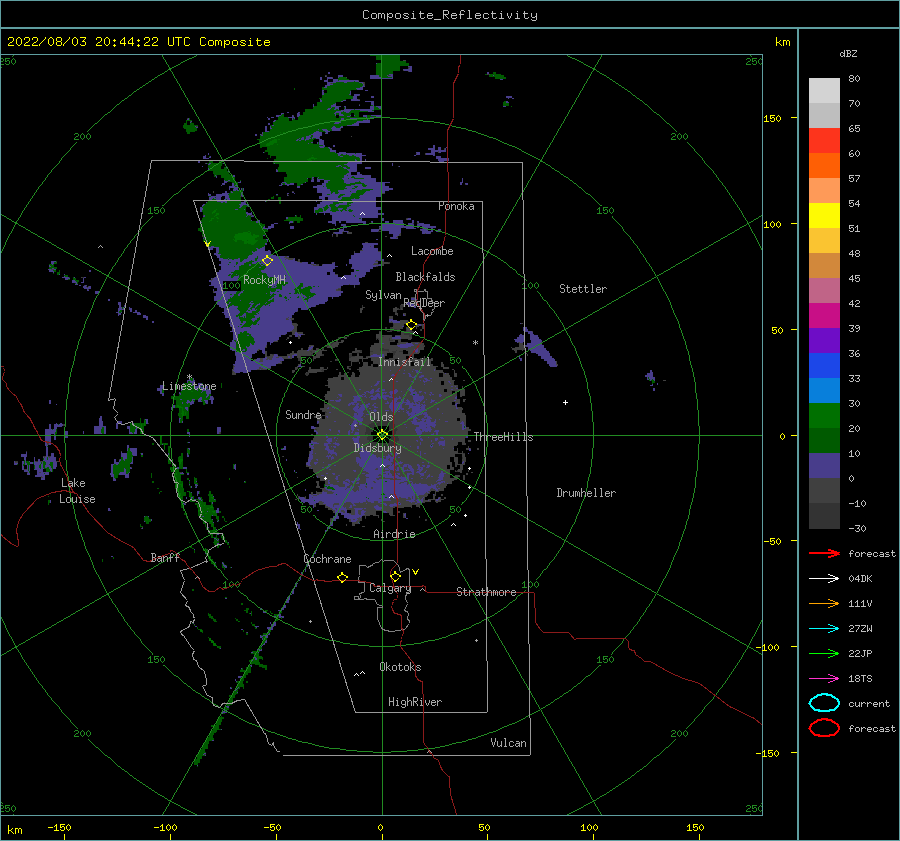Click the white plus marker near Drumheller
This screenshot has height=841, width=900.
[x=565, y=402]
